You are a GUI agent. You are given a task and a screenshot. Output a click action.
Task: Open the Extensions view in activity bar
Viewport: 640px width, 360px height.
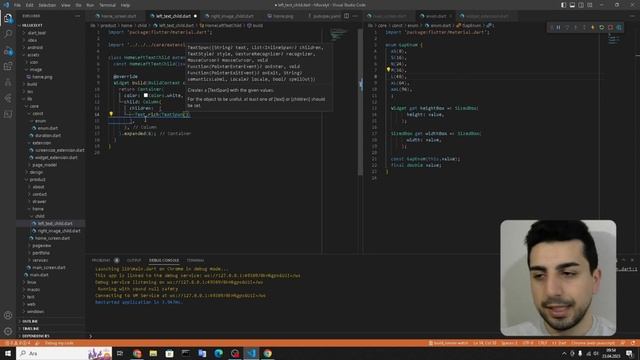(x=8, y=67)
